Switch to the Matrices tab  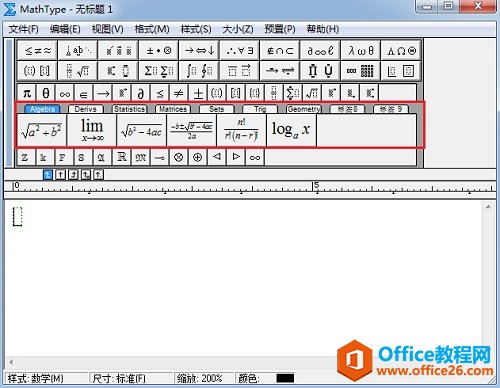click(173, 109)
